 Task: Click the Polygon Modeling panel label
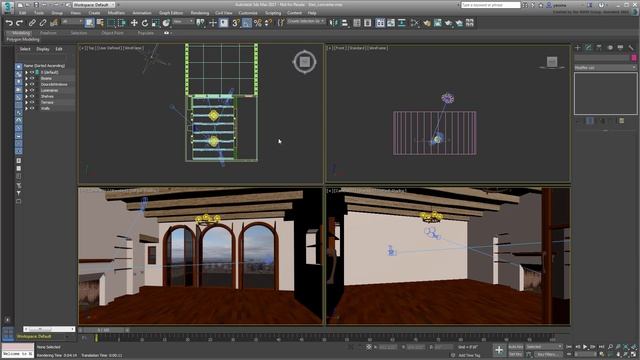coord(23,40)
